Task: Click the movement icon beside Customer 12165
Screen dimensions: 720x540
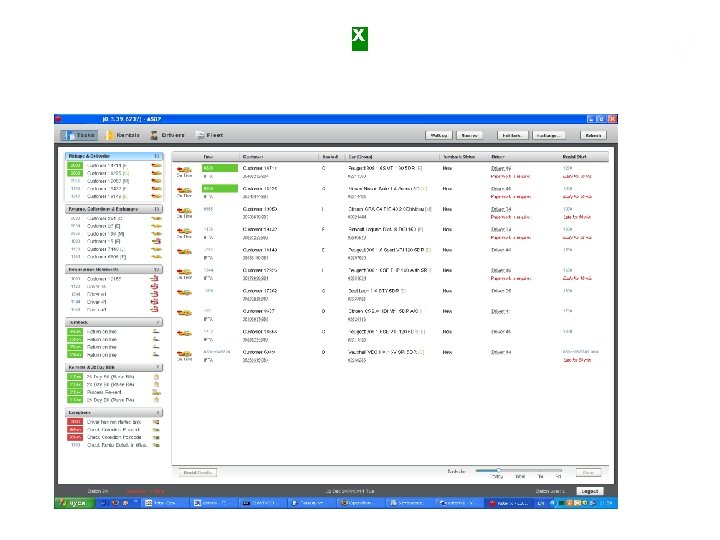Action: (155, 279)
